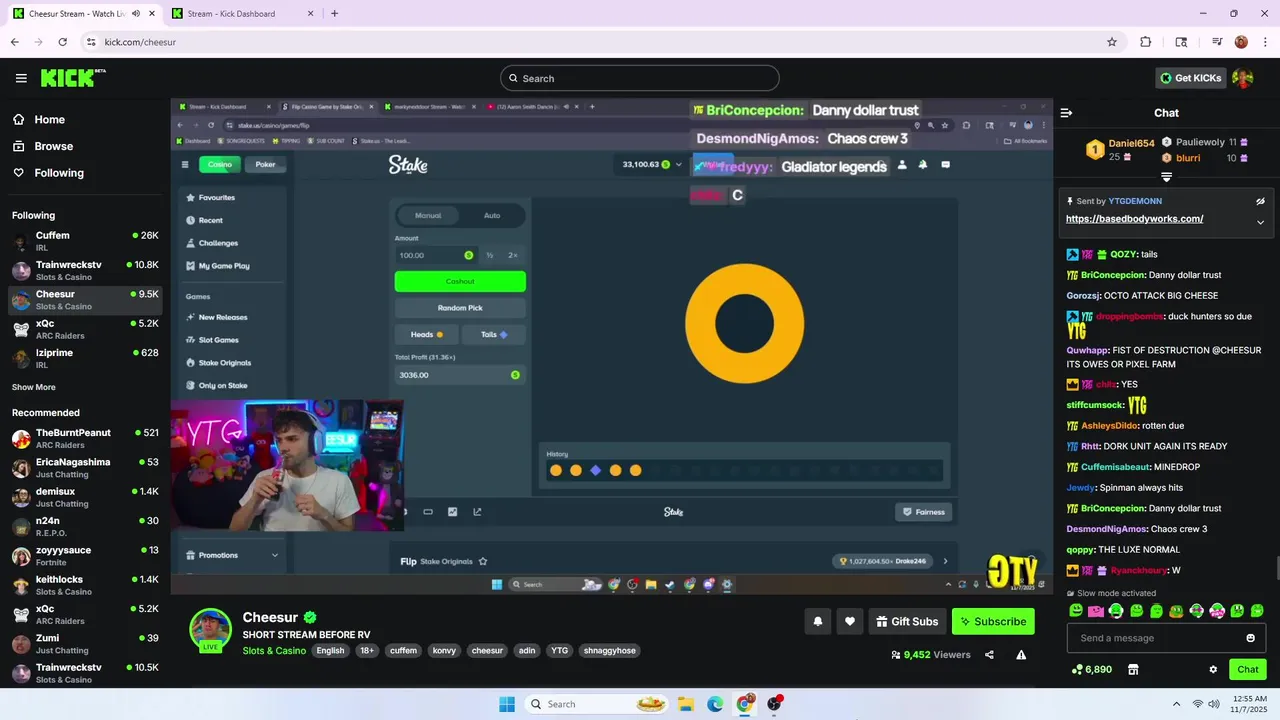Image resolution: width=1280 pixels, height=720 pixels.
Task: Open Cuffem's channel in Following list
Action: click(x=85, y=241)
